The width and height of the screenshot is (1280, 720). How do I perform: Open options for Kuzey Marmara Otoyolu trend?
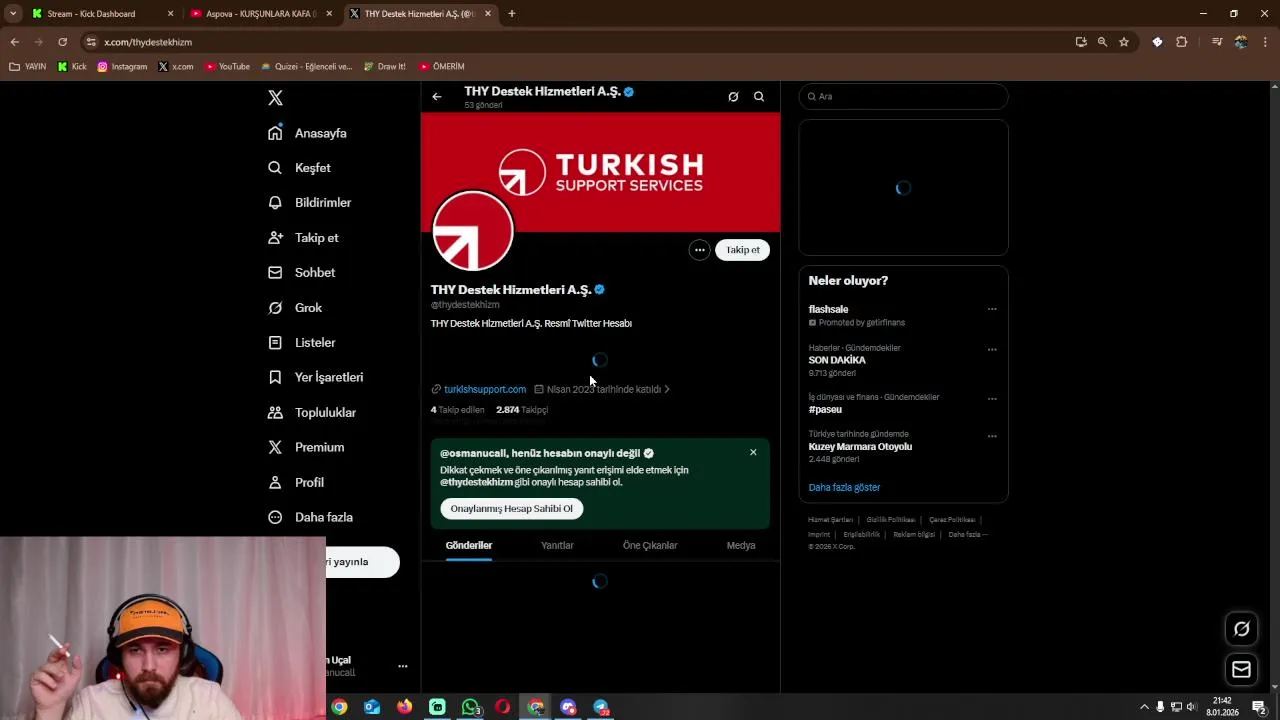pyautogui.click(x=992, y=437)
